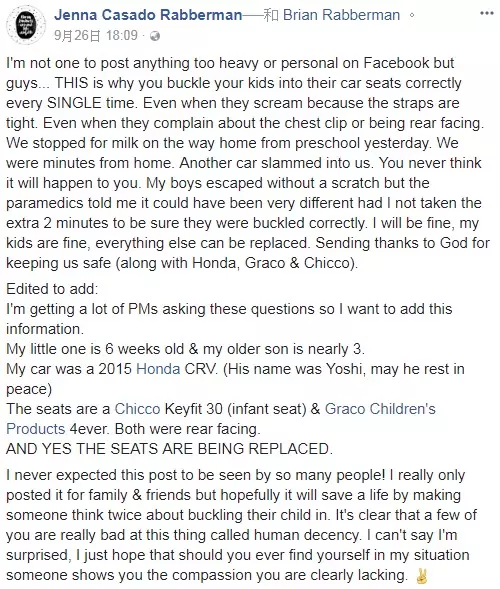Click the 'AND YES THE SEATS ARE BEING REPLACED' line

[x=169, y=449]
